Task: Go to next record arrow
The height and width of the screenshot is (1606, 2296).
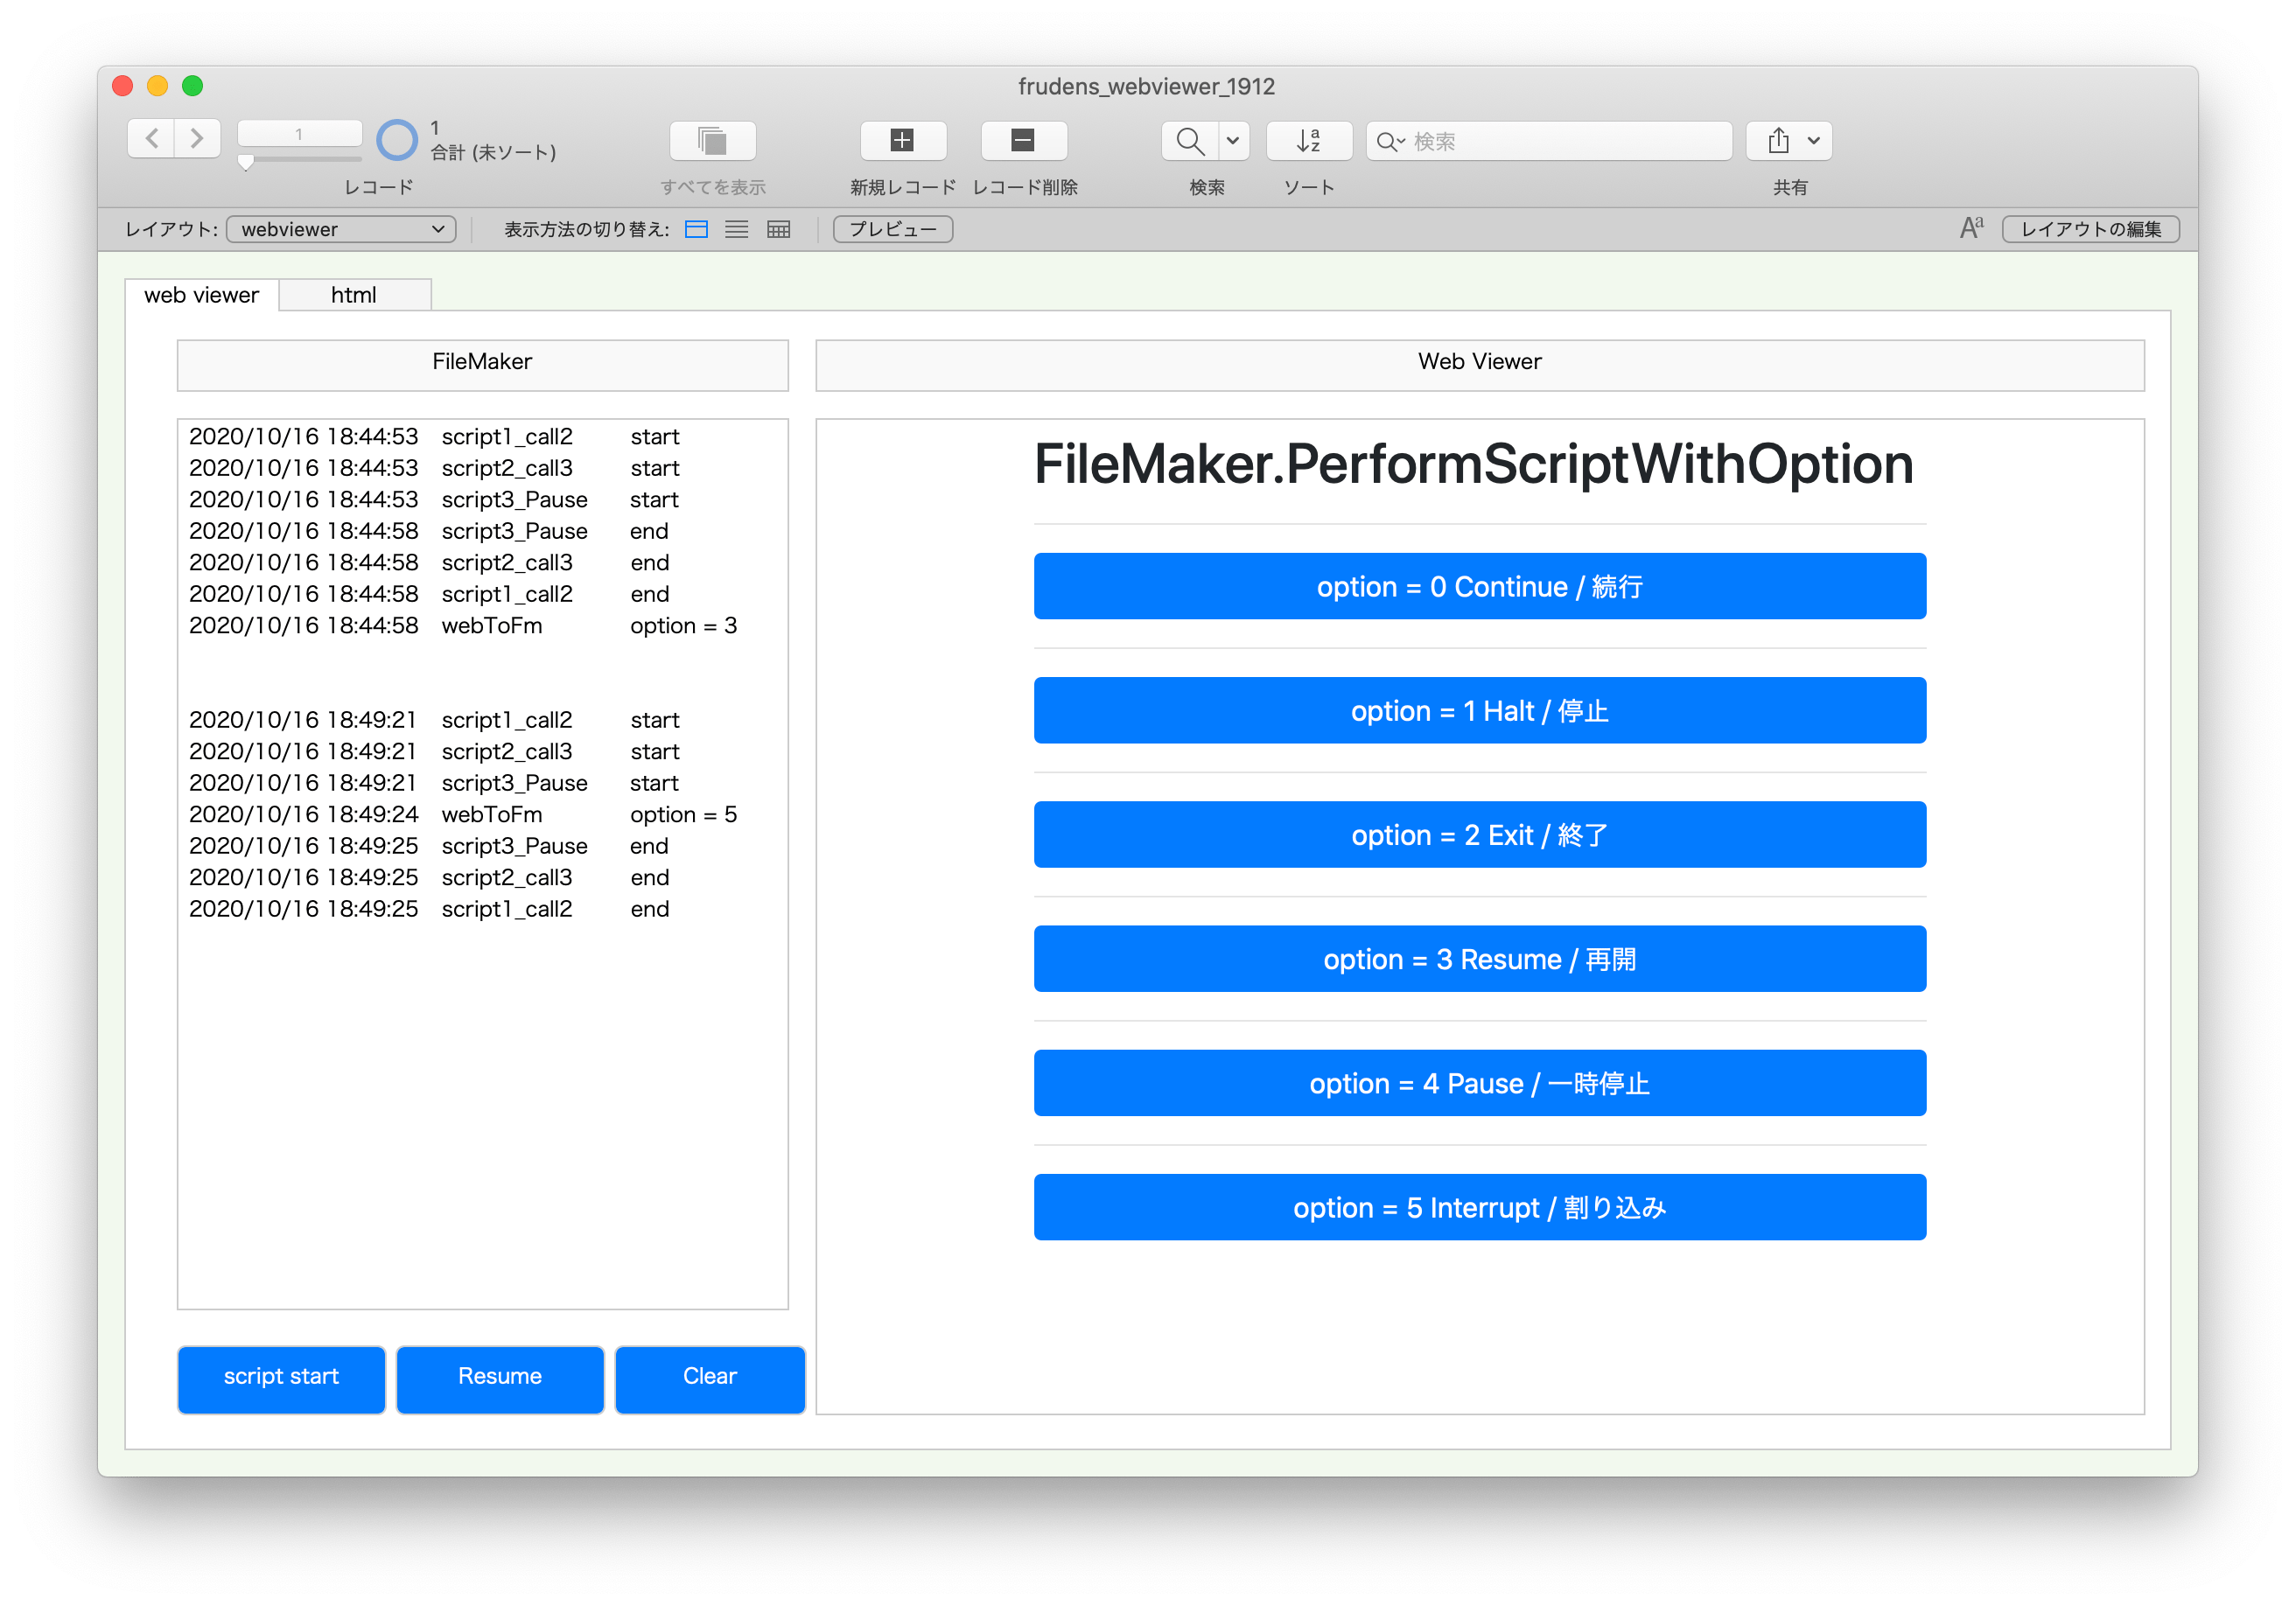Action: (197, 139)
